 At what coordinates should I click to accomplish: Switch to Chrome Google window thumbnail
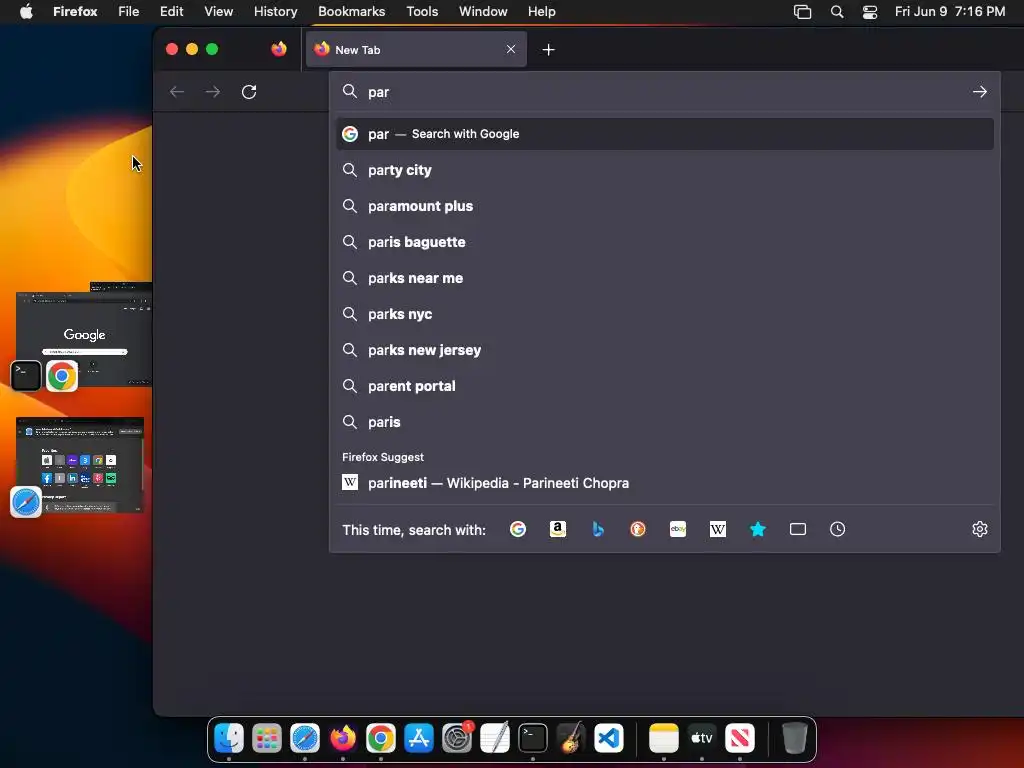pos(84,337)
